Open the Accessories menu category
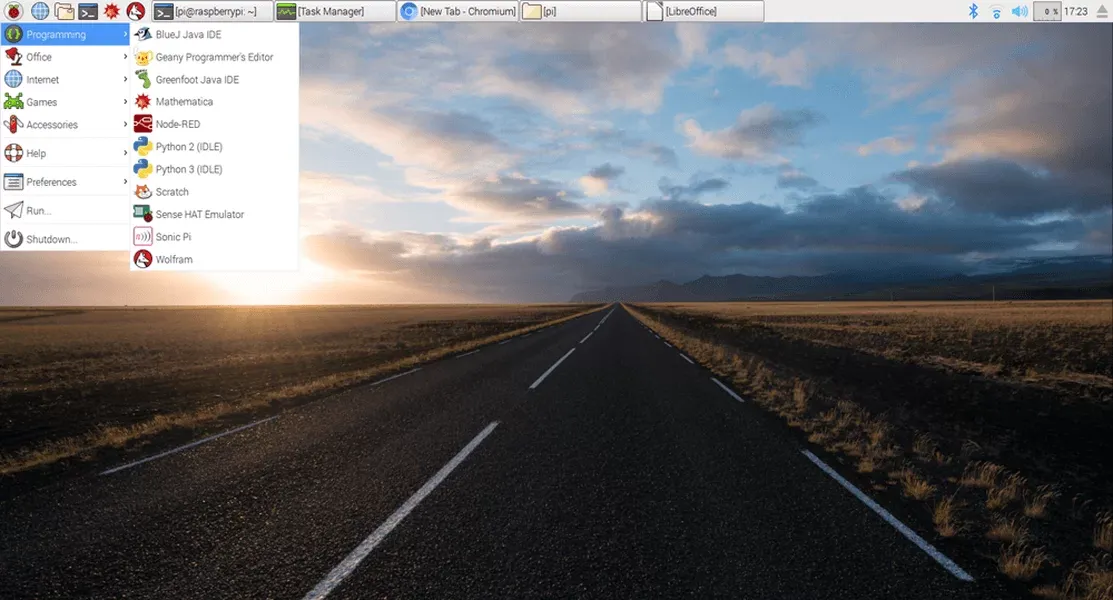This screenshot has height=600, width=1113. 65,124
